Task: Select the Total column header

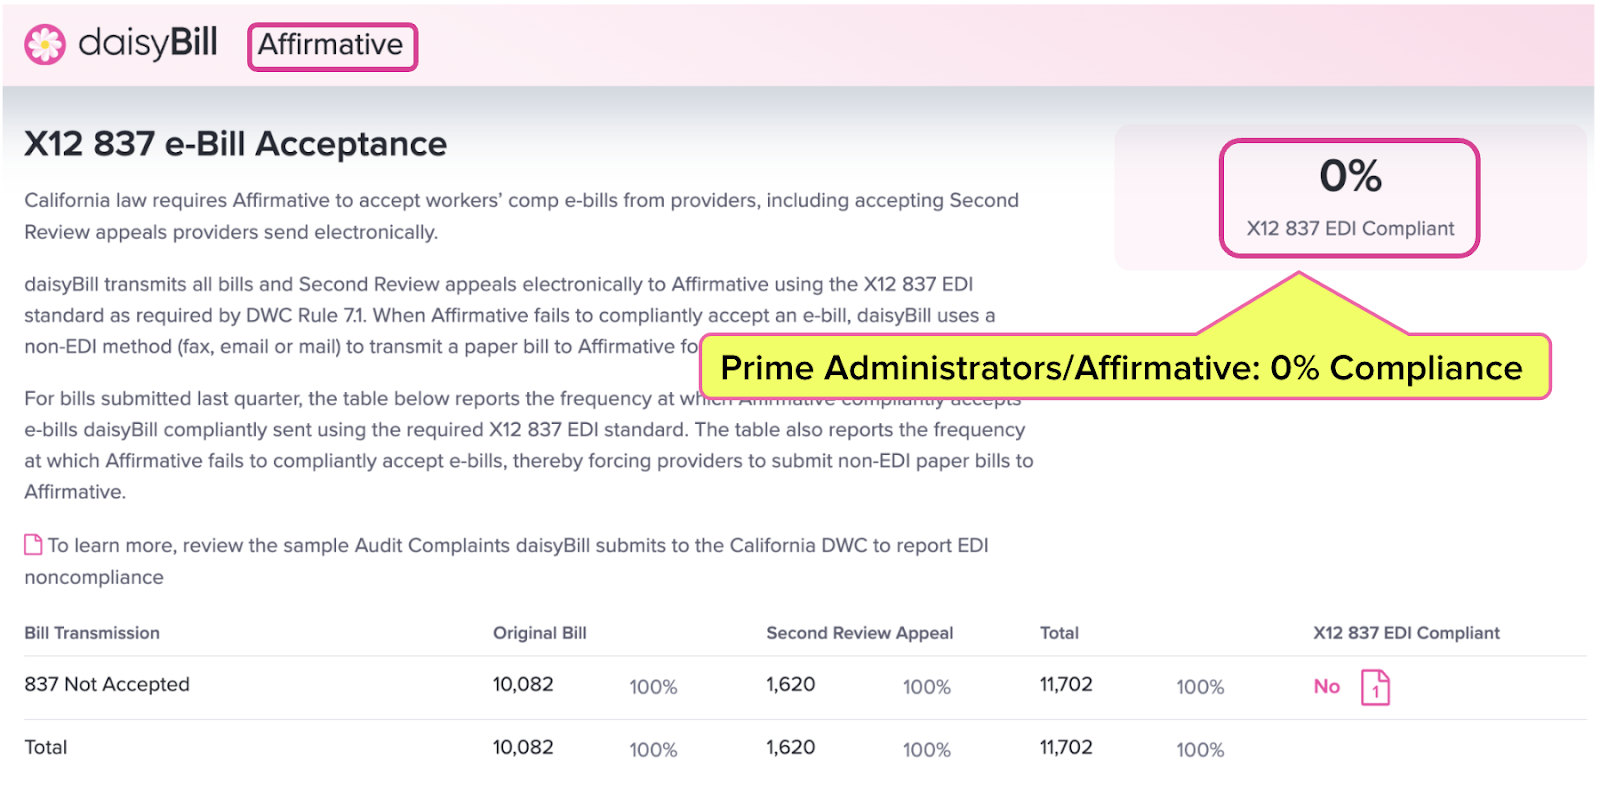Action: pyautogui.click(x=1059, y=633)
